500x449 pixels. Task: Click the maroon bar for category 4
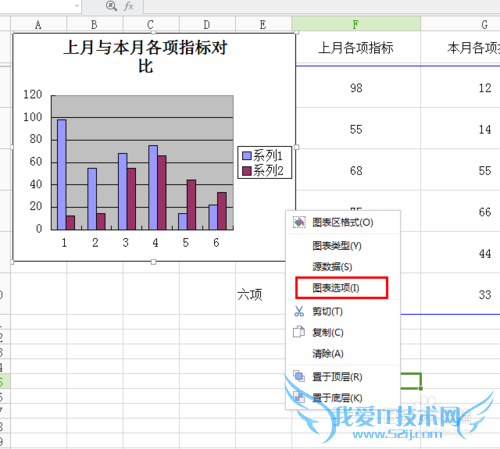pyautogui.click(x=162, y=192)
